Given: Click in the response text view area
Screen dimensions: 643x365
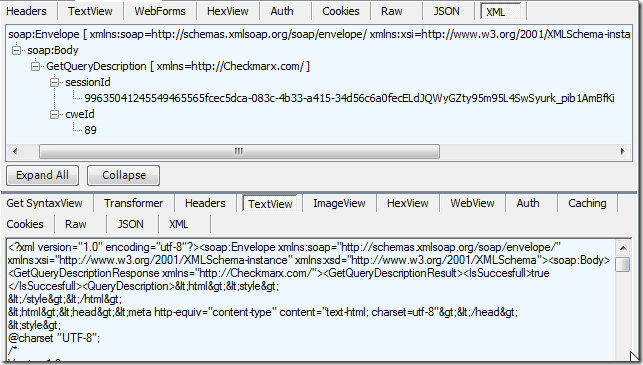Looking at the screenshot, I should (311, 300).
